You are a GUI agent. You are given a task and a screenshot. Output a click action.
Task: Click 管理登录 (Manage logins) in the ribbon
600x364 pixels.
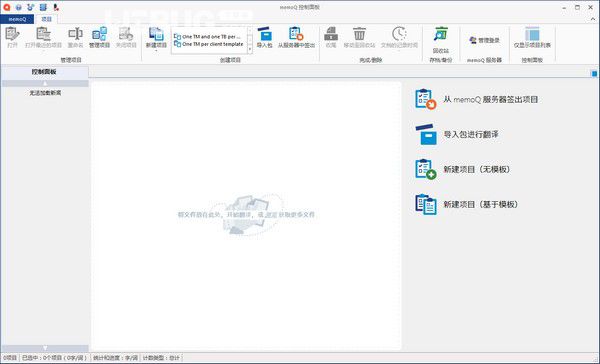(484, 40)
